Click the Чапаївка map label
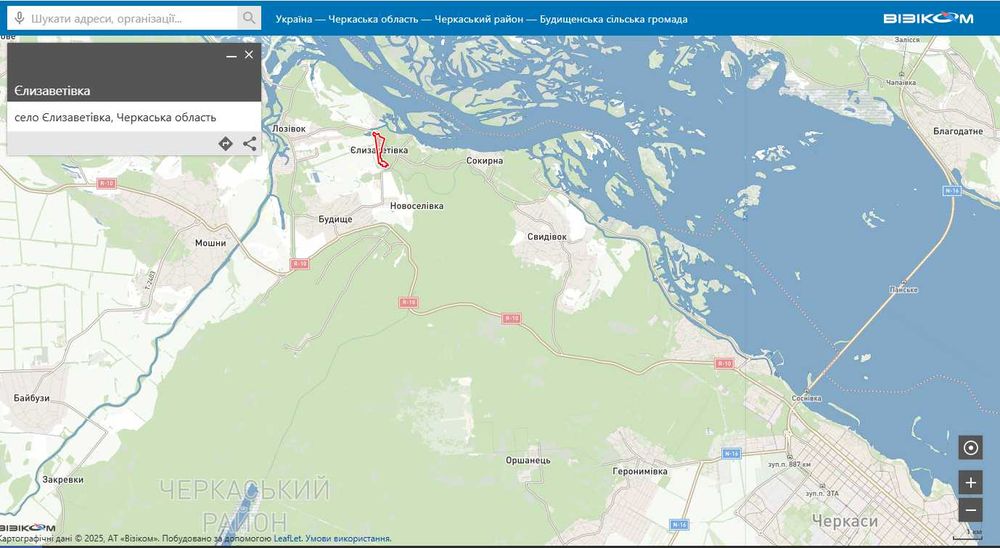This screenshot has height=548, width=1000. point(901,82)
